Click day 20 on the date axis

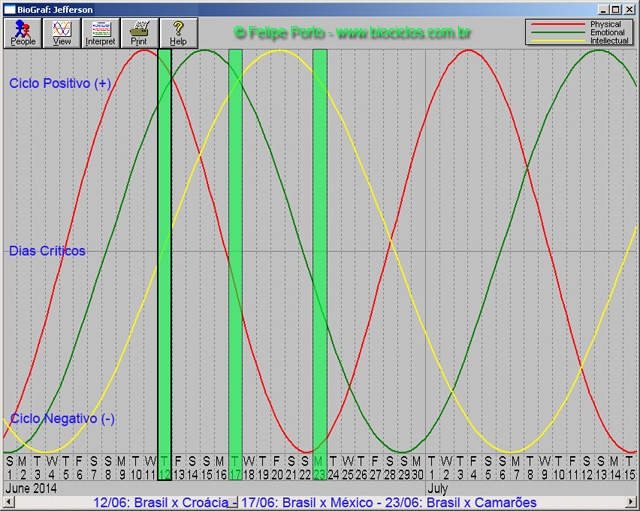[277, 475]
